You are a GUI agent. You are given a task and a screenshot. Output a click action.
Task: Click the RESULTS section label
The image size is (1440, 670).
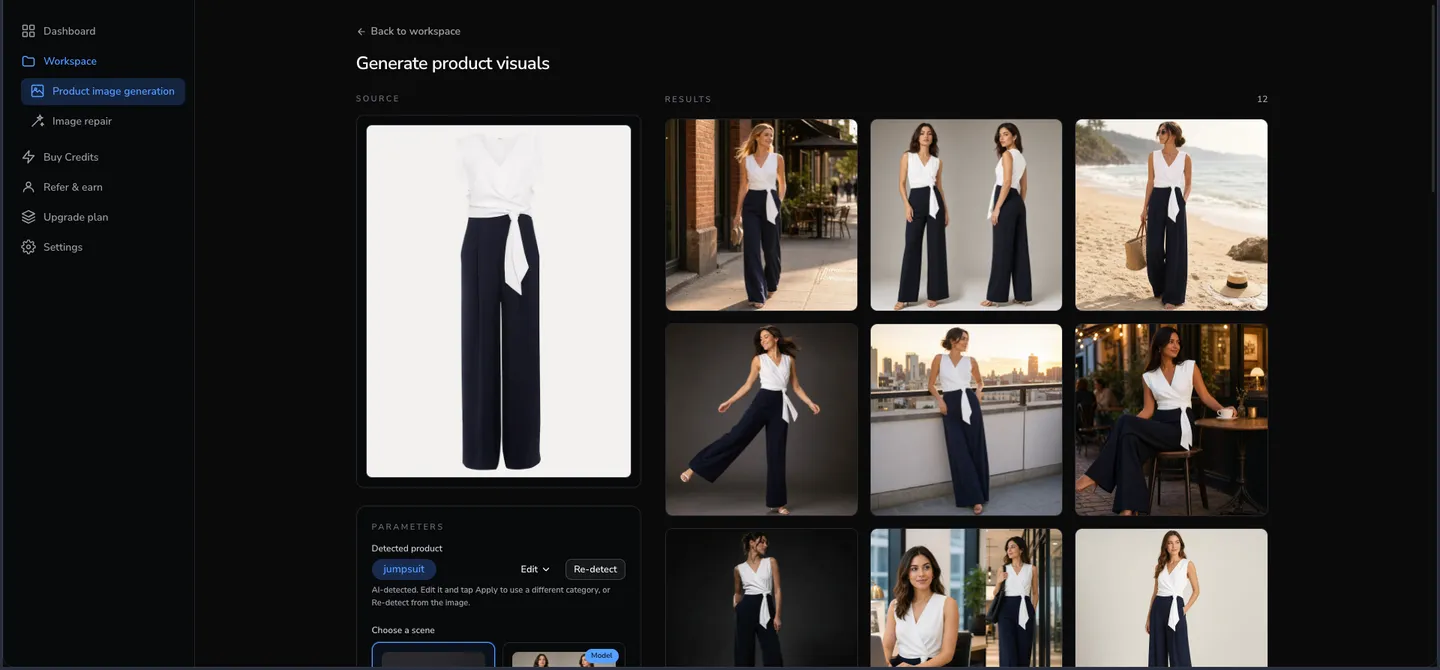[688, 99]
